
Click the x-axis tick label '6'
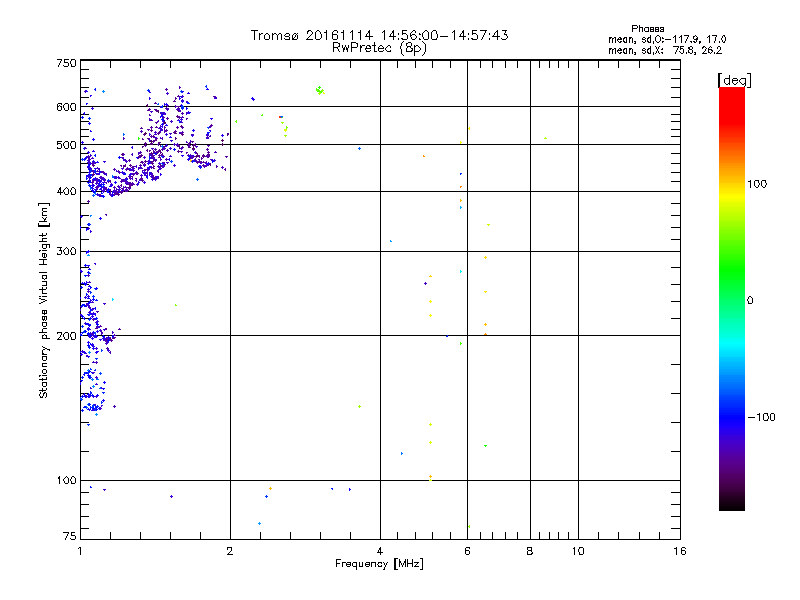(x=467, y=551)
